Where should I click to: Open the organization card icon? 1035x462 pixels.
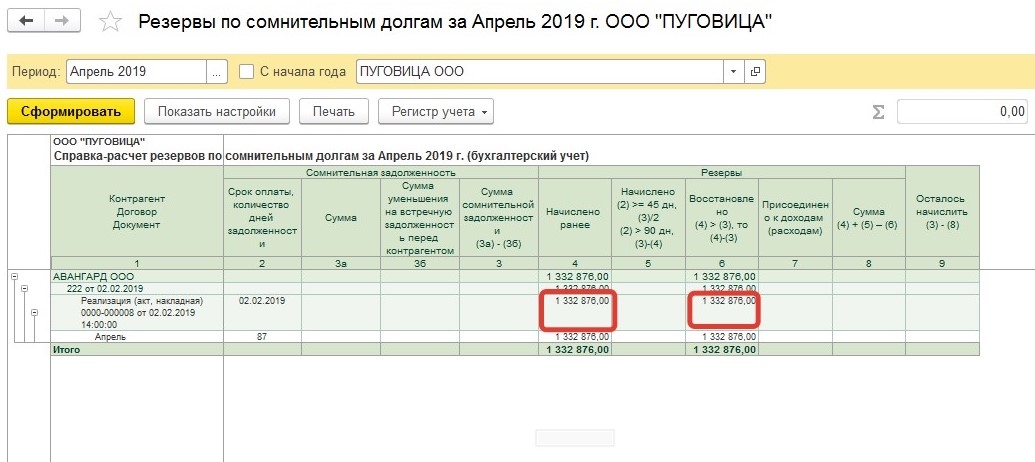click(756, 72)
